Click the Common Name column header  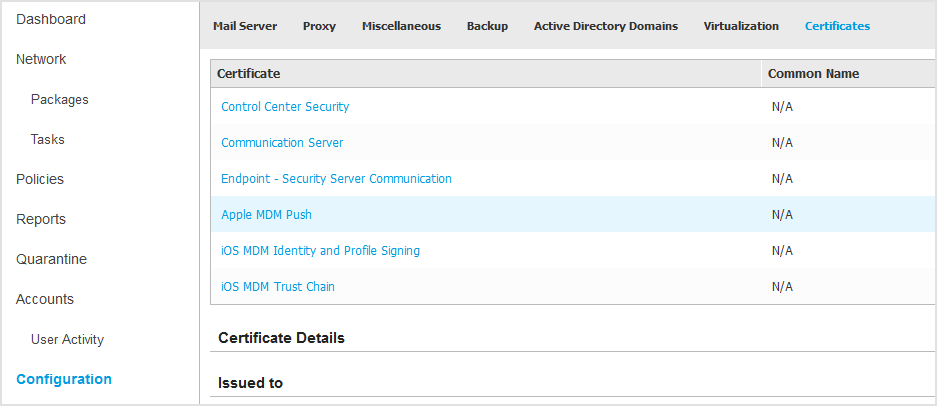(813, 74)
